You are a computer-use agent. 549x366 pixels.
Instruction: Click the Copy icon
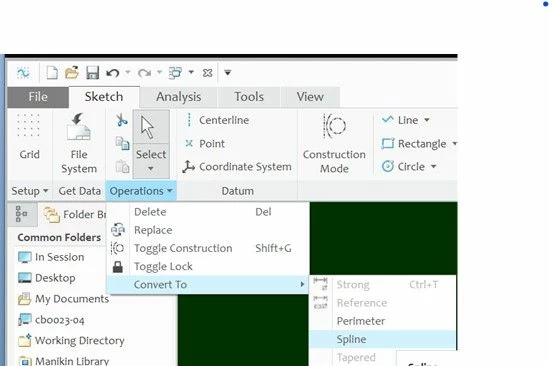122,143
